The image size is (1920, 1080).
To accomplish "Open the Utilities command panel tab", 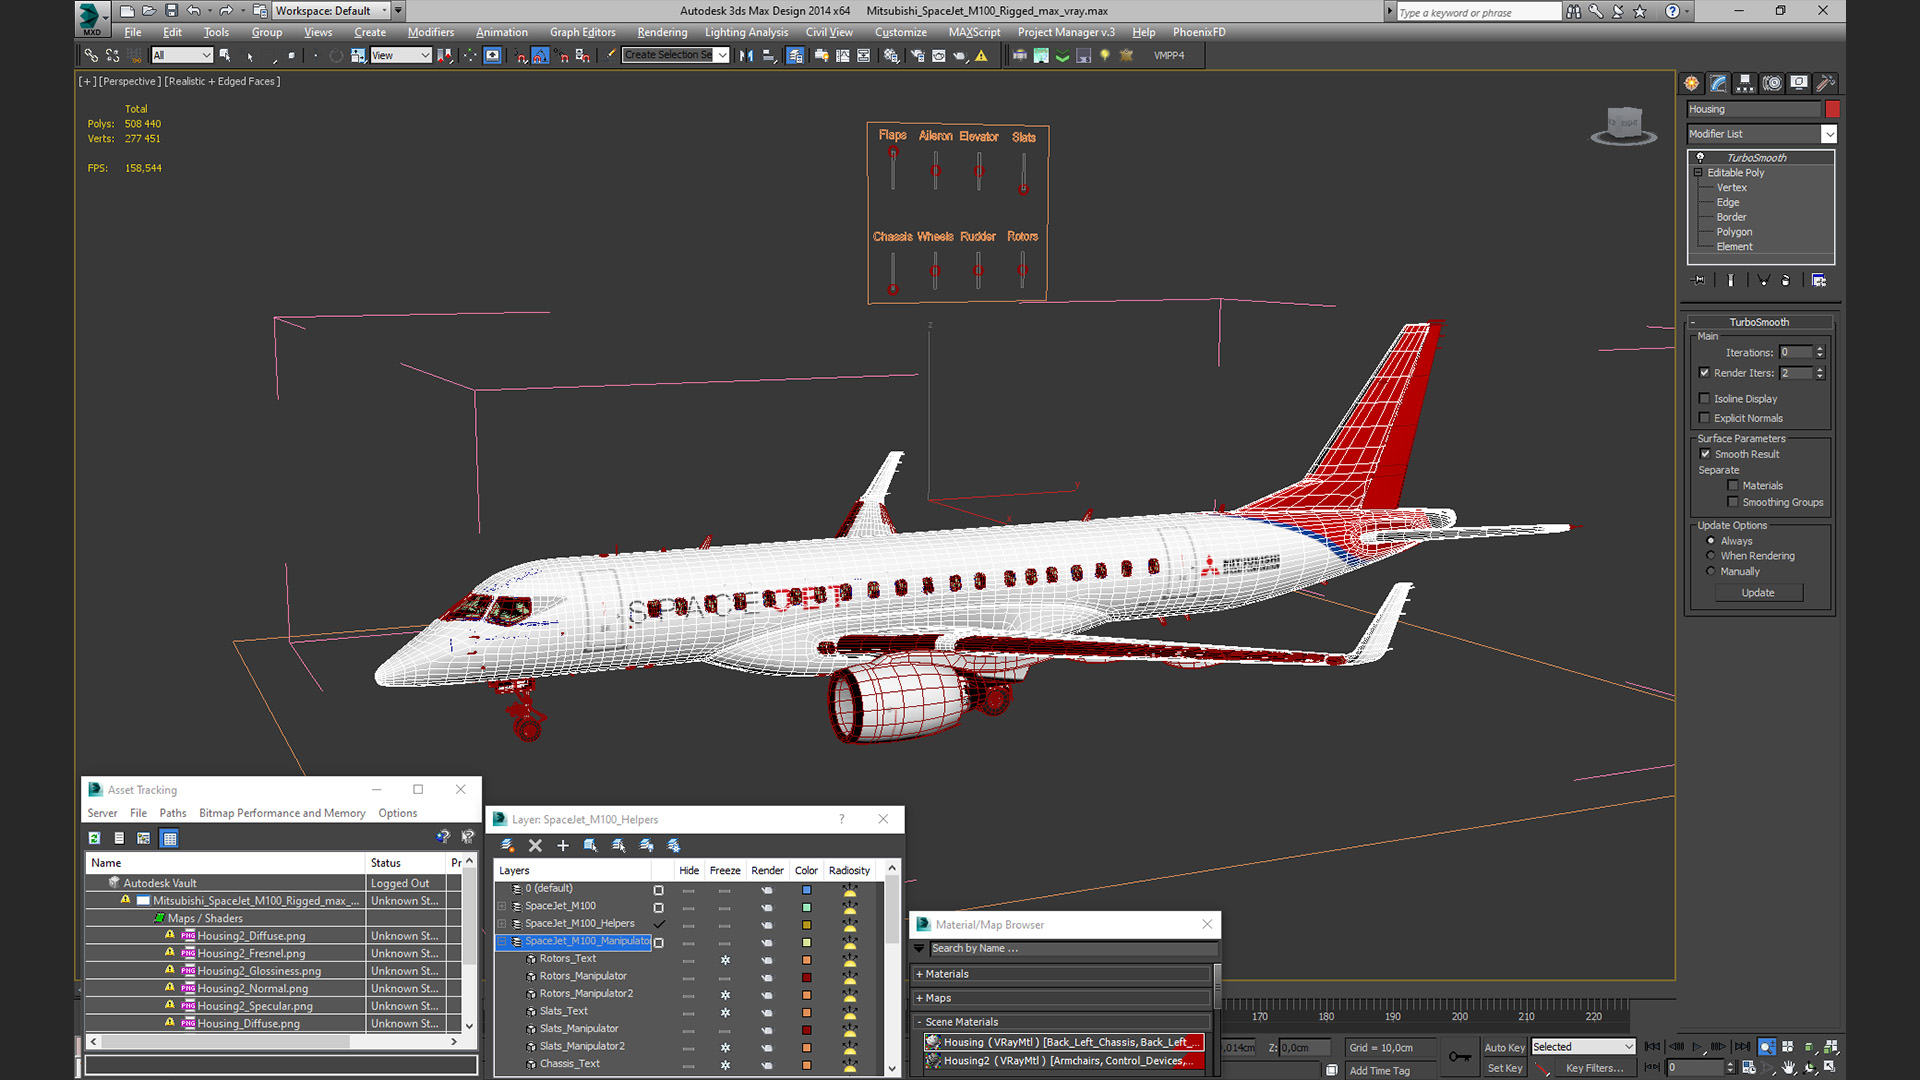I will pos(1825,83).
